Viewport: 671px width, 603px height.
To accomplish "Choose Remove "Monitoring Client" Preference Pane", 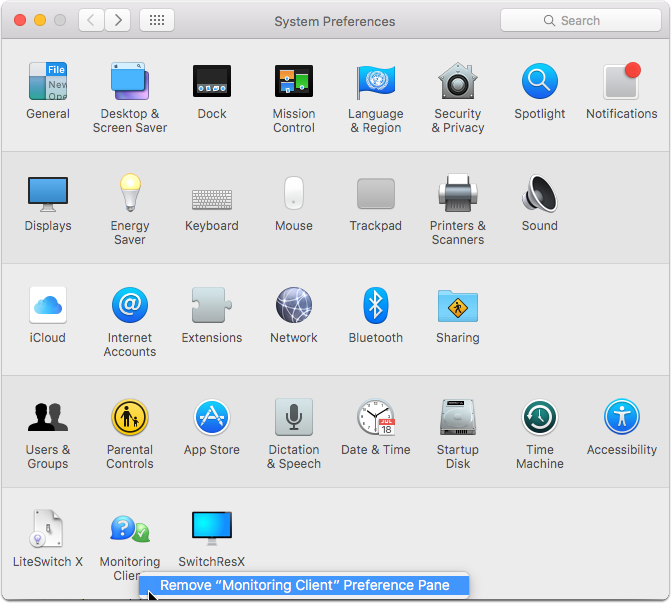I will [304, 585].
